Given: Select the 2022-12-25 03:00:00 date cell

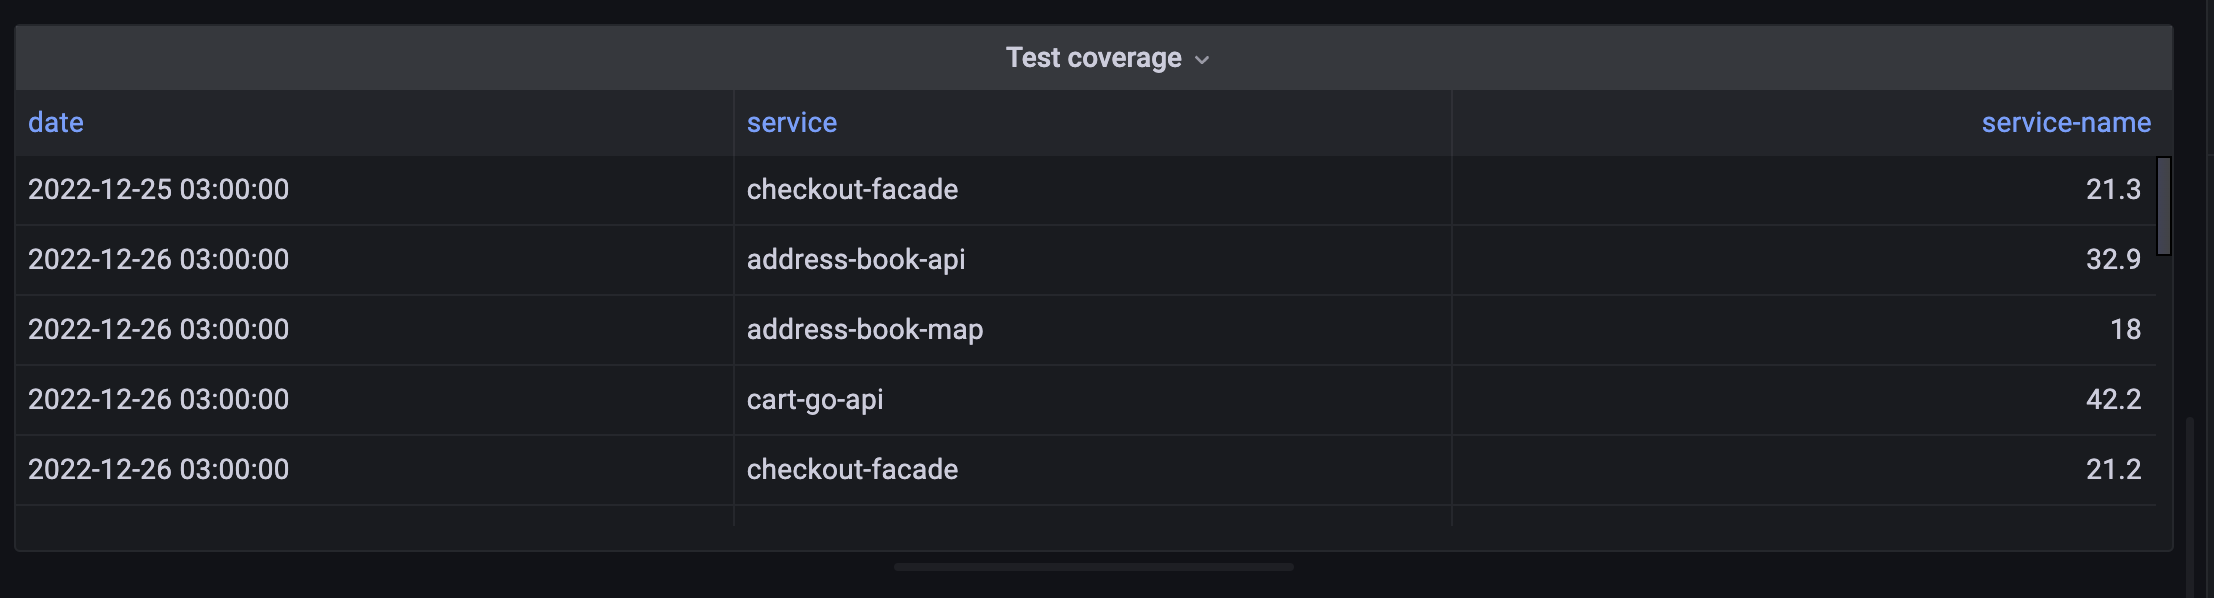Looking at the screenshot, I should pos(159,189).
